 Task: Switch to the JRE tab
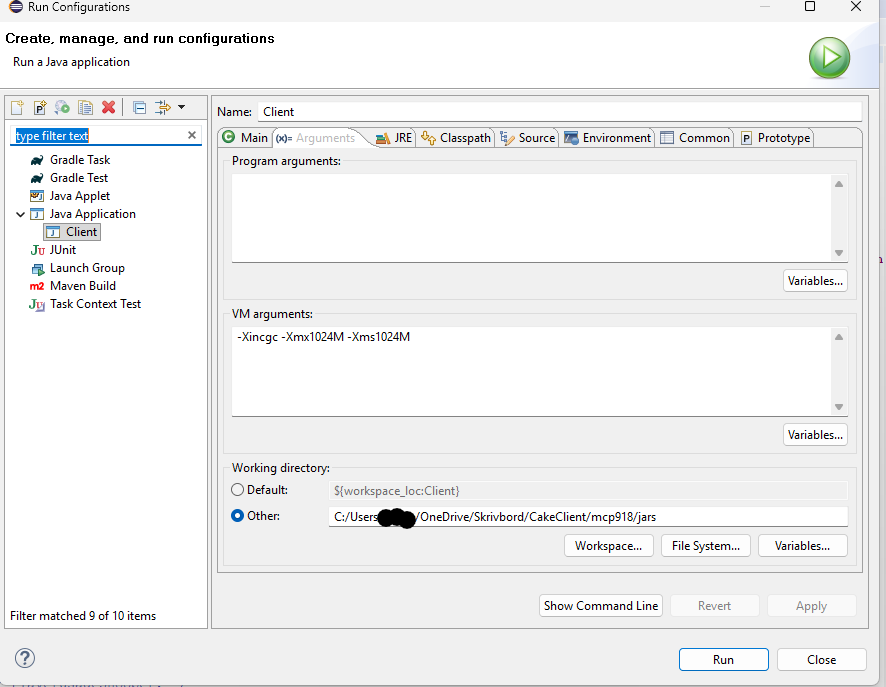tap(394, 138)
